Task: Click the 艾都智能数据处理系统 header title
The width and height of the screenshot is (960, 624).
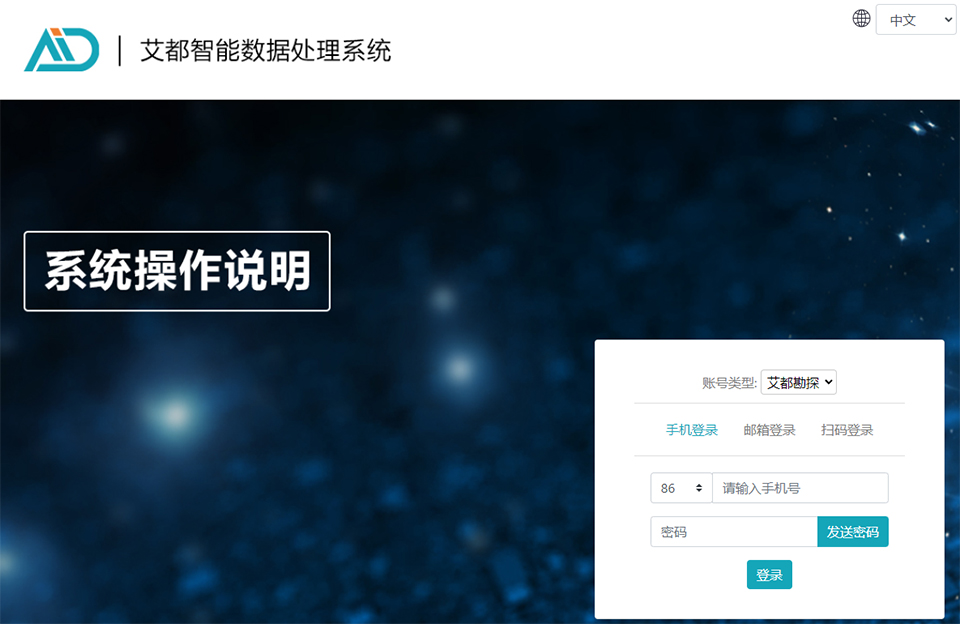Action: pos(266,50)
